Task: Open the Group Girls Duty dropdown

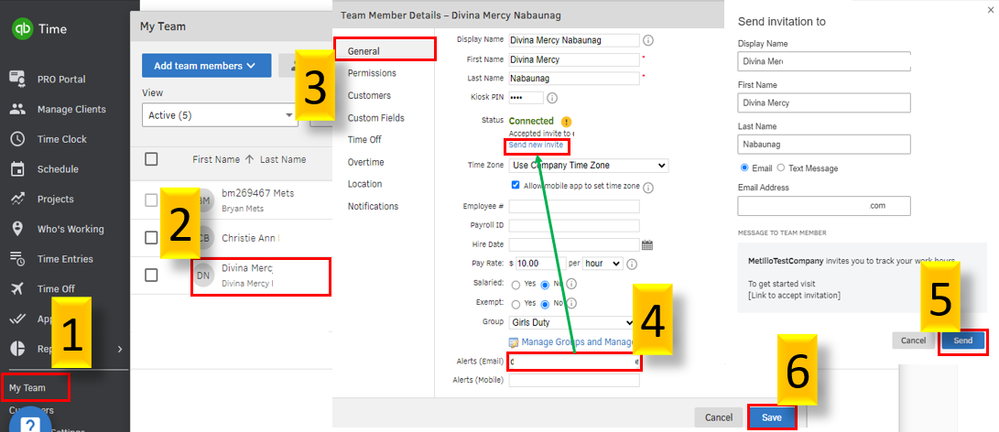Action: pos(571,322)
